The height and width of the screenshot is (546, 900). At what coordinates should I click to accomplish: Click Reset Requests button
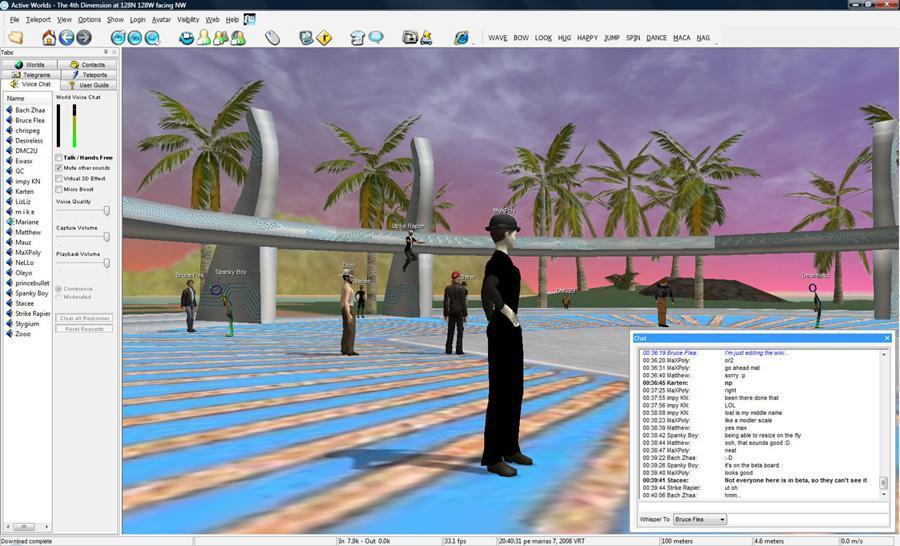pyautogui.click(x=84, y=329)
